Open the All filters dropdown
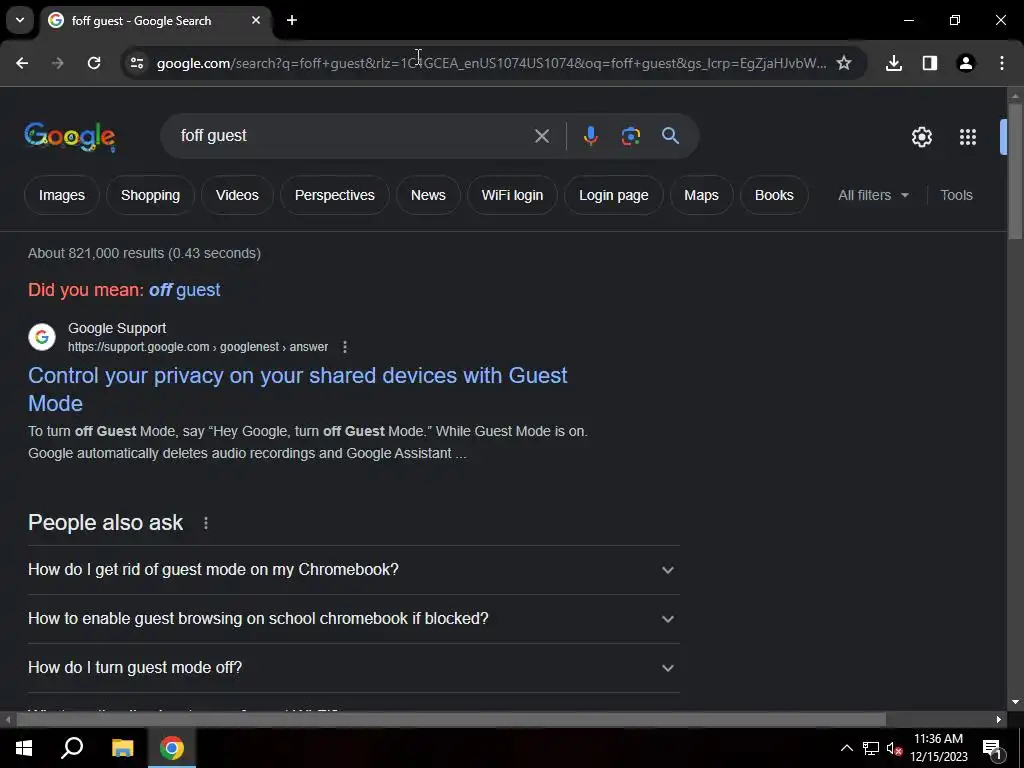The width and height of the screenshot is (1024, 768). (873, 195)
